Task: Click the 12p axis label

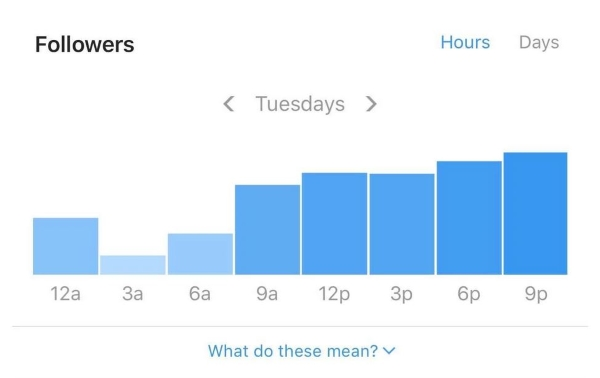Action: point(334,295)
